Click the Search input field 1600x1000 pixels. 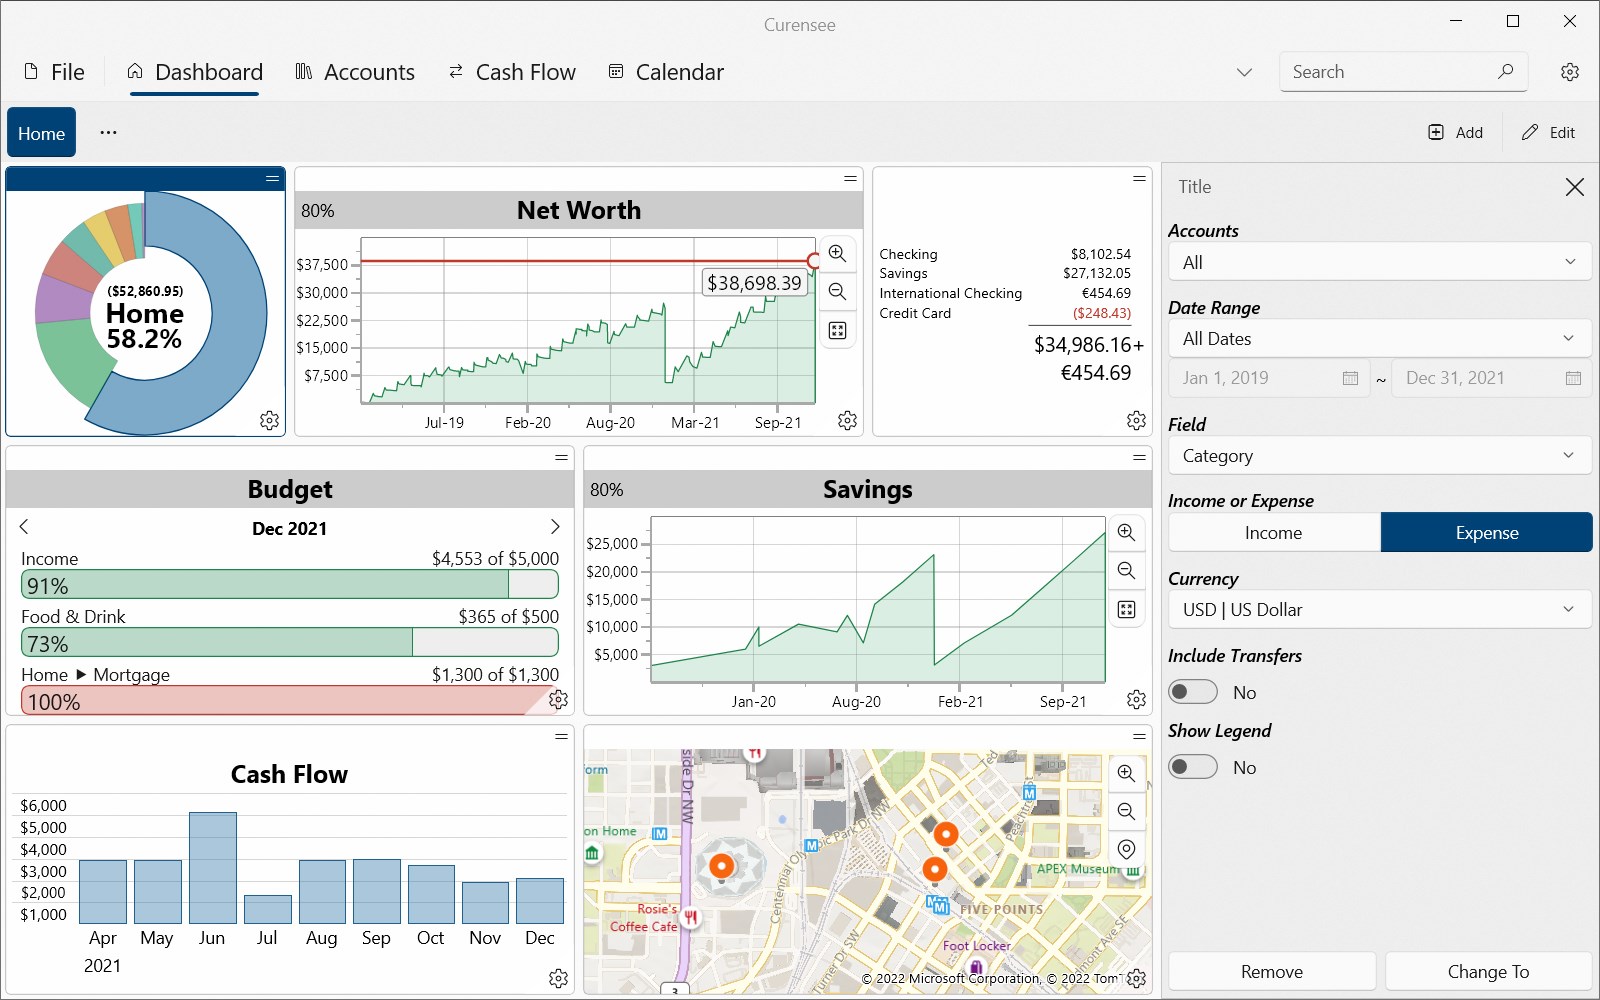1403,72
